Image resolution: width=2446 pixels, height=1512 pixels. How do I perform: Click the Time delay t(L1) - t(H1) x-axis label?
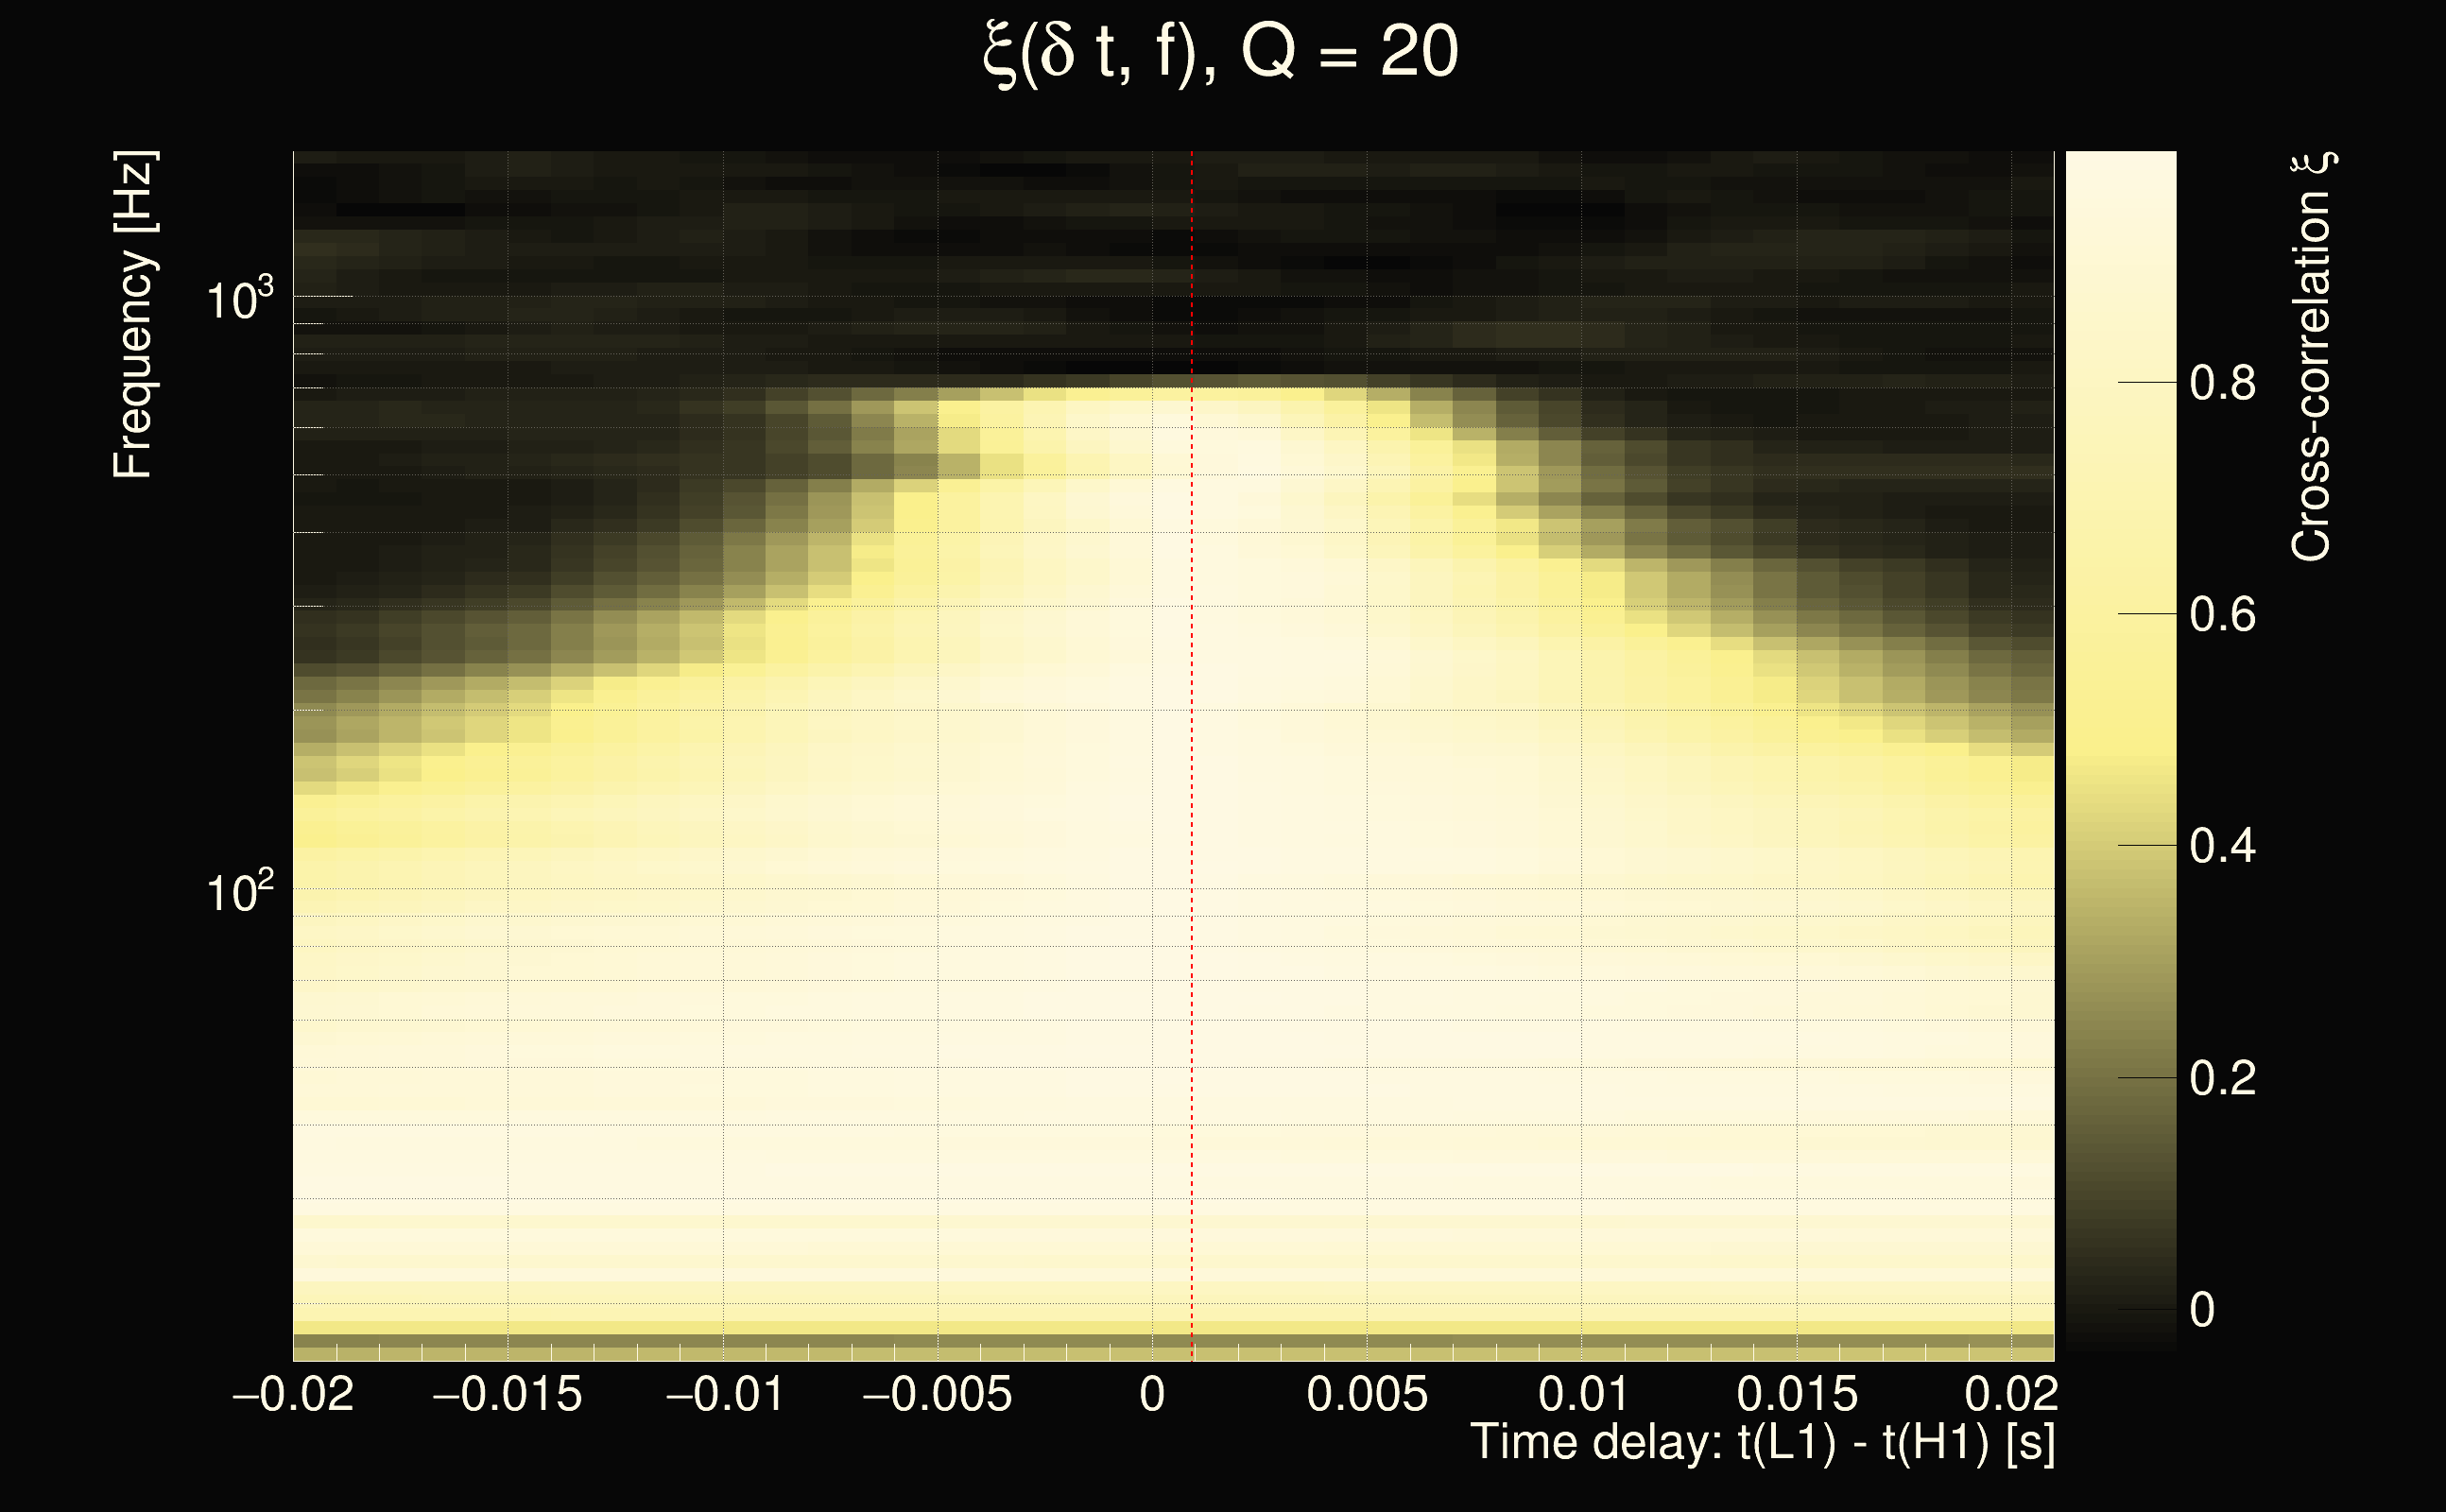(x=1762, y=1443)
